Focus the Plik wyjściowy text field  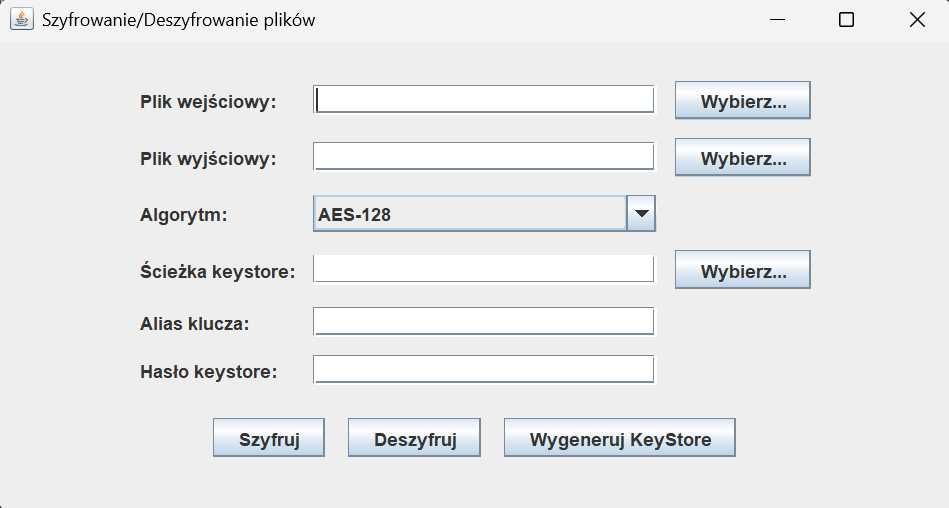pyautogui.click(x=484, y=157)
